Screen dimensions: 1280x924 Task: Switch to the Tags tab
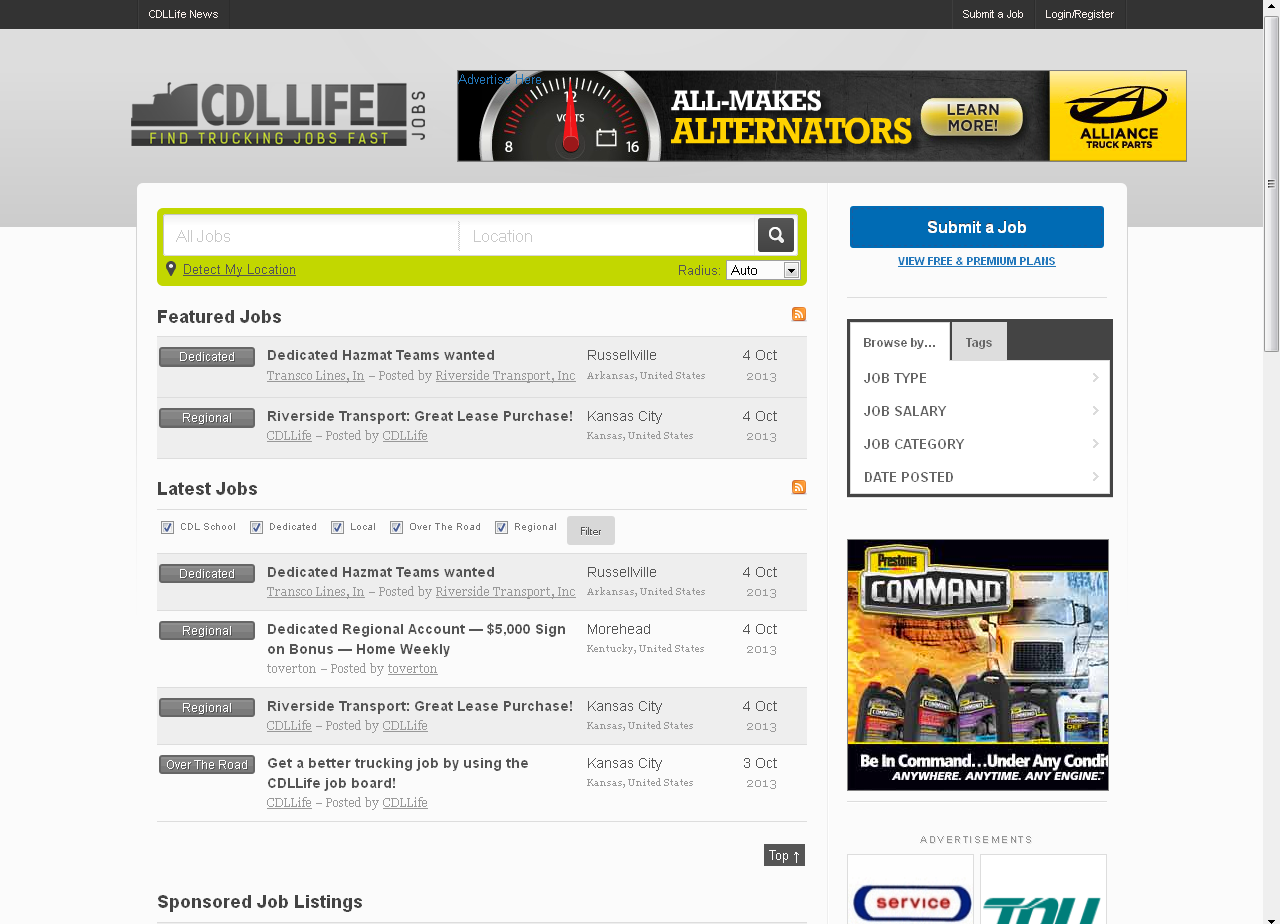click(979, 342)
